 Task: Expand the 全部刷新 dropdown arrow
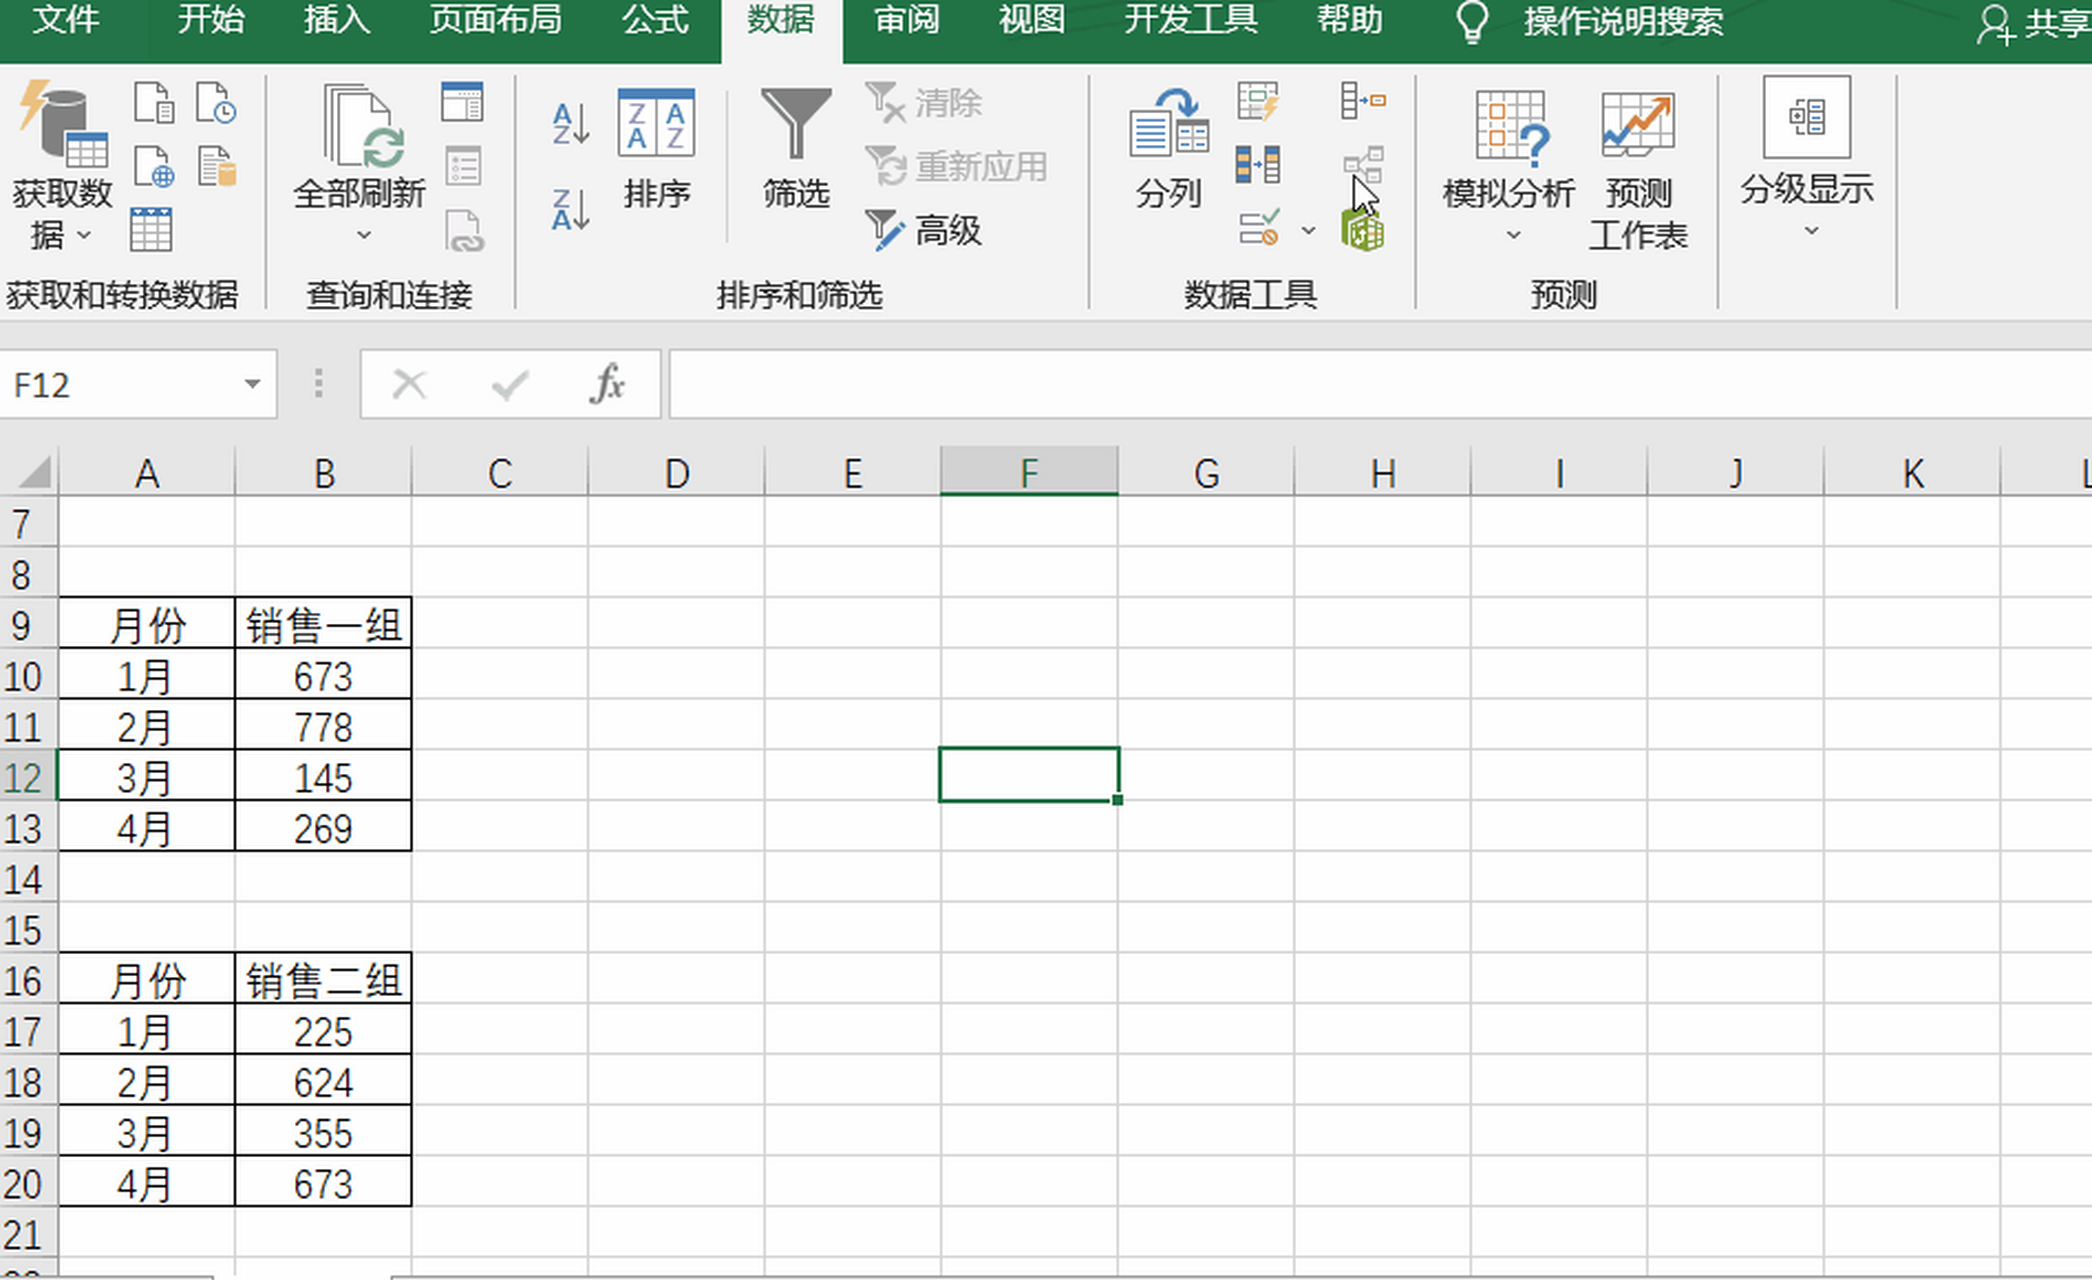(x=364, y=236)
